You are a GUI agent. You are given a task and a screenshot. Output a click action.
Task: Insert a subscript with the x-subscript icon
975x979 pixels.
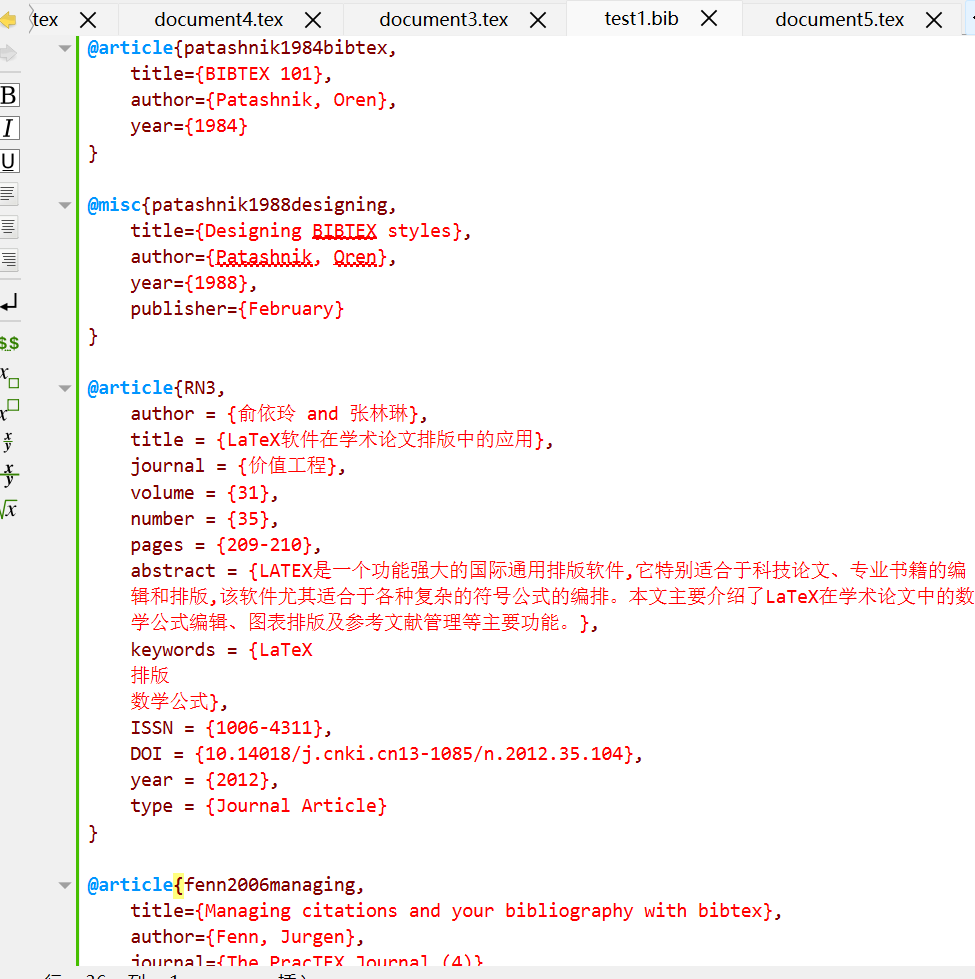pyautogui.click(x=9, y=376)
